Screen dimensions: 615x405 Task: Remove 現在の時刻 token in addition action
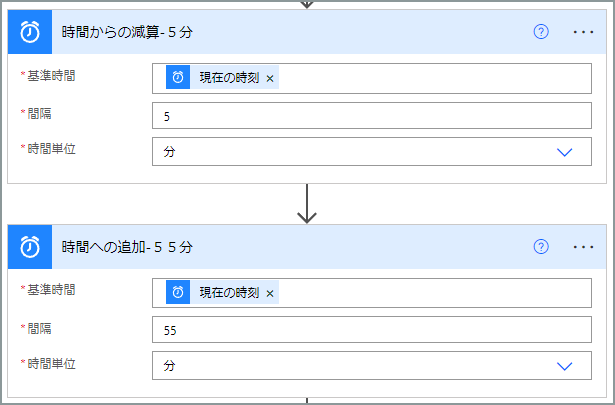coord(270,293)
